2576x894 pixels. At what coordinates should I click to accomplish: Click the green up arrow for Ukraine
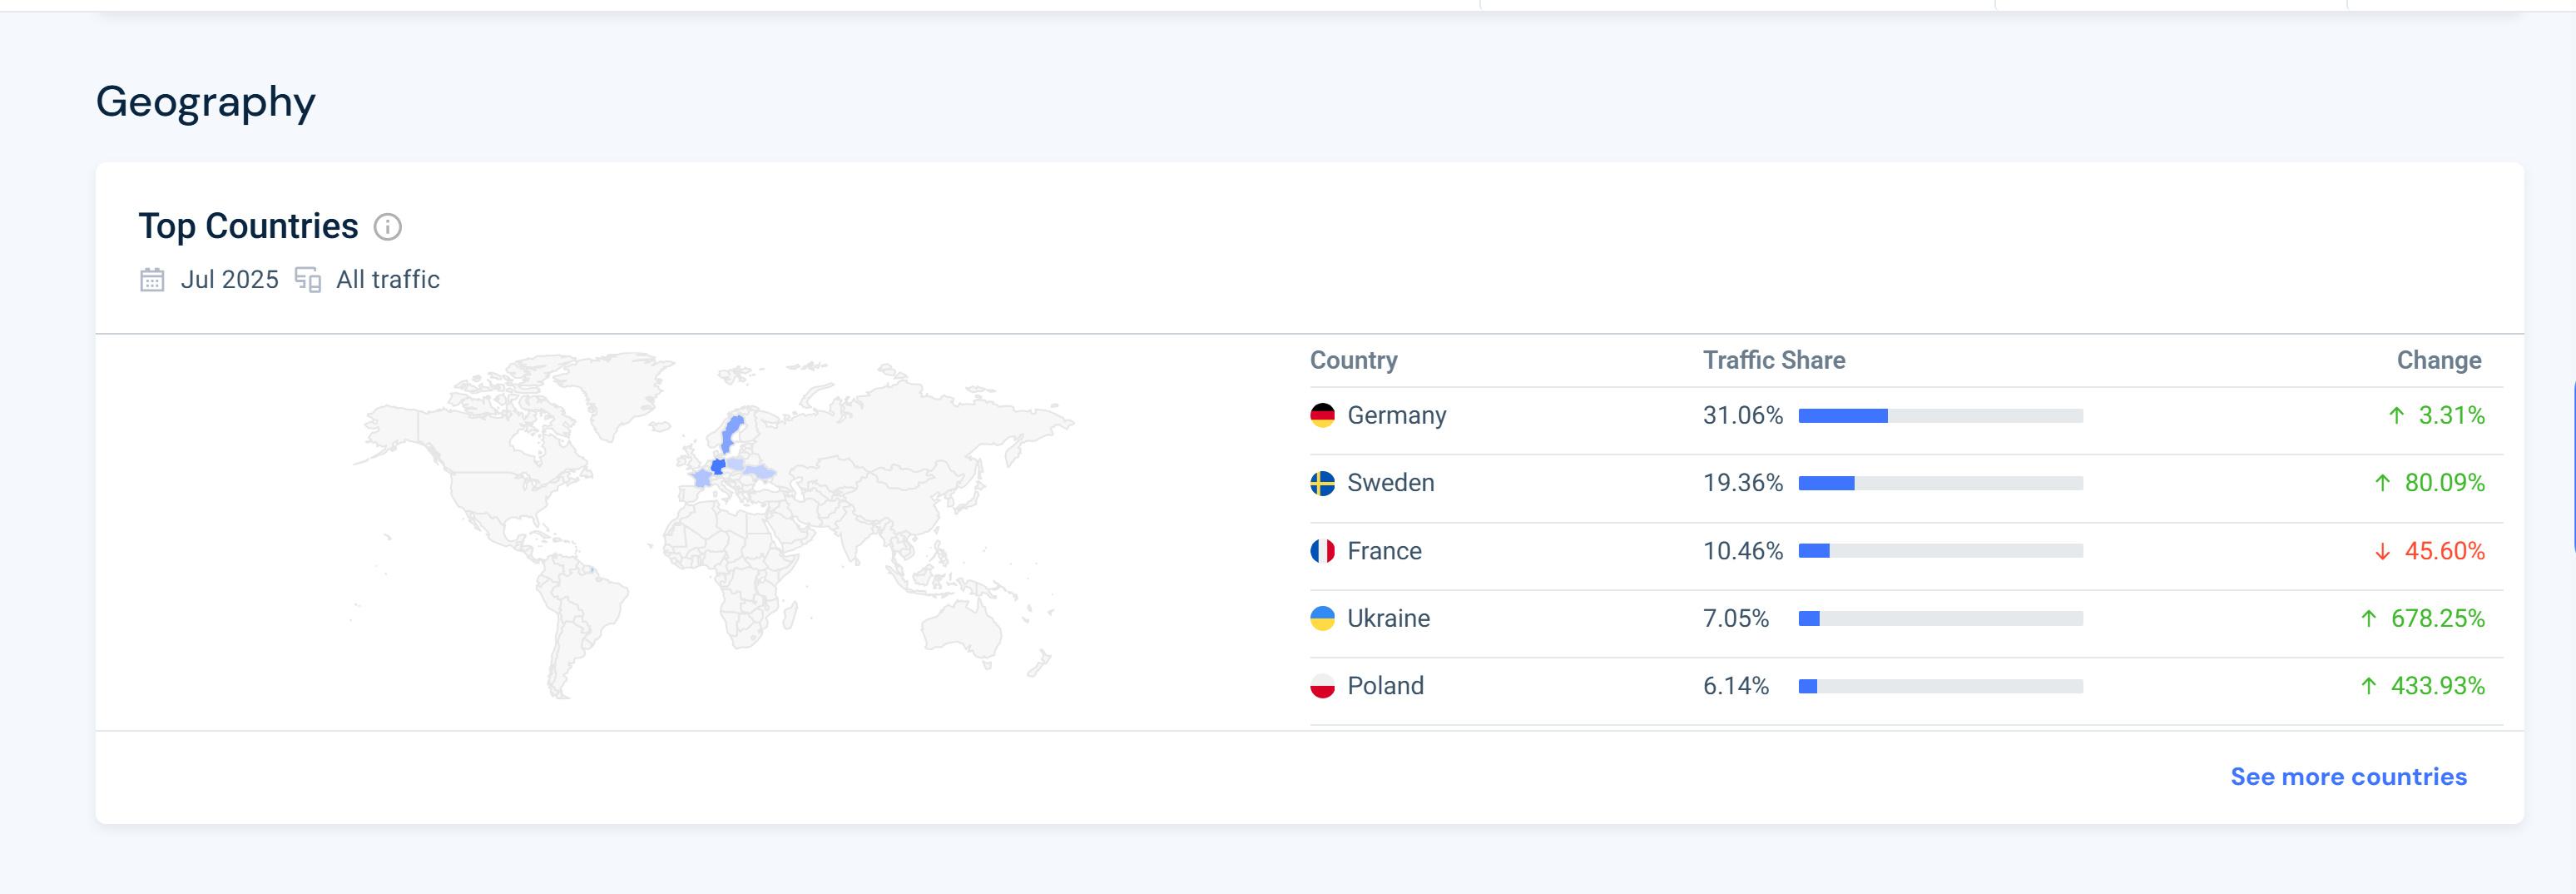[x=2368, y=619]
